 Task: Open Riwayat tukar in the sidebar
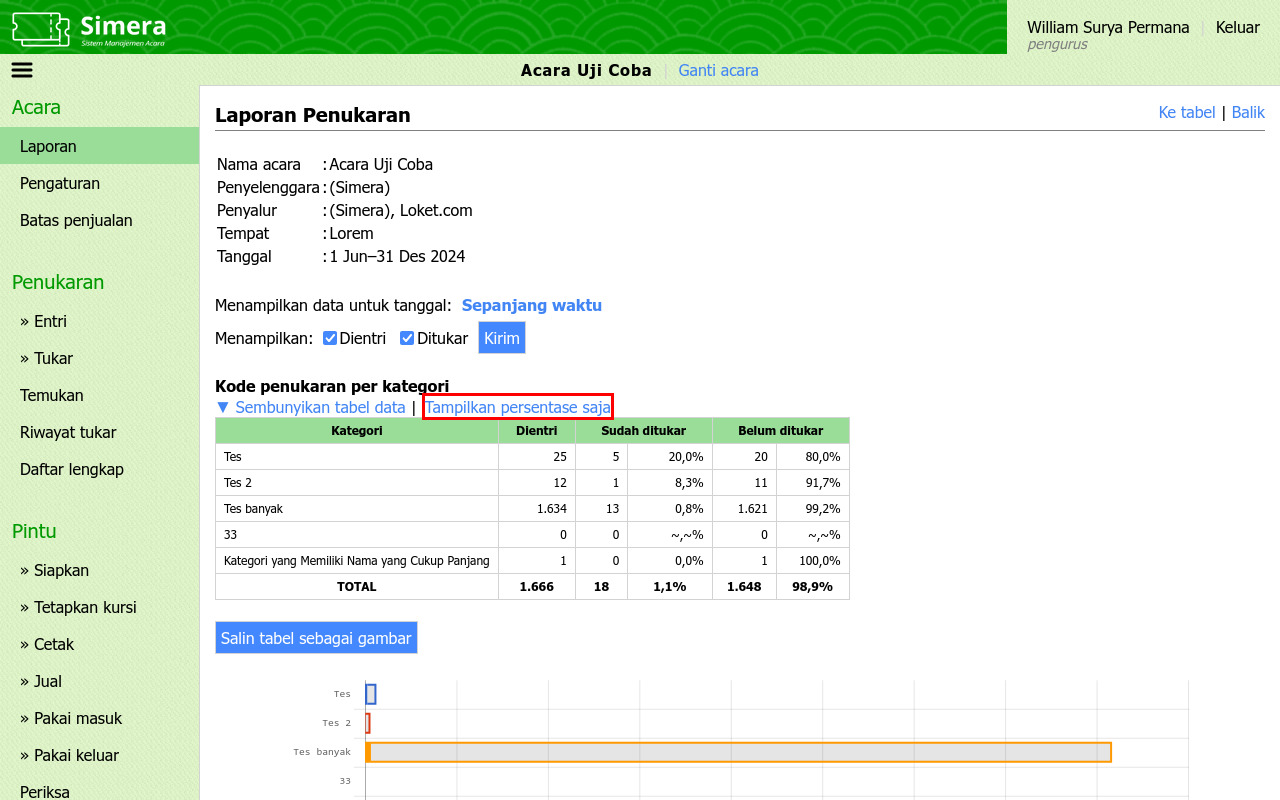[x=99, y=432]
